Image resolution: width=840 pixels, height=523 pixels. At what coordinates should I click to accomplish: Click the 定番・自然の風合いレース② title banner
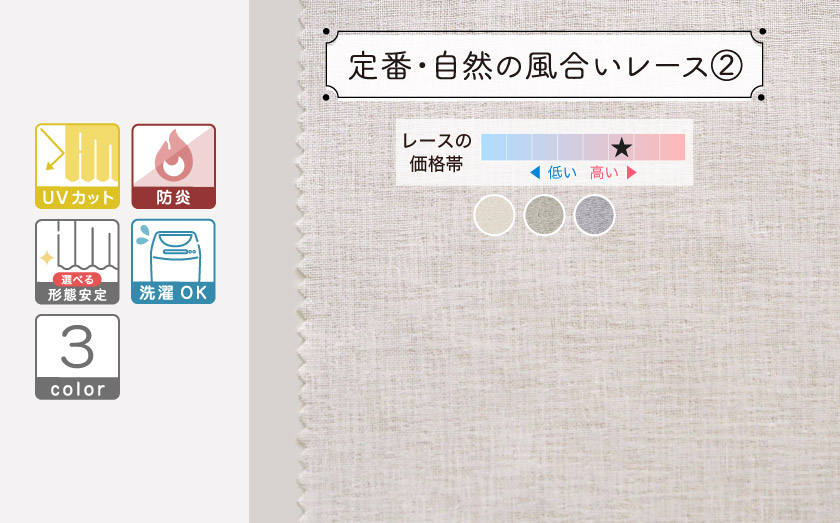(x=544, y=65)
